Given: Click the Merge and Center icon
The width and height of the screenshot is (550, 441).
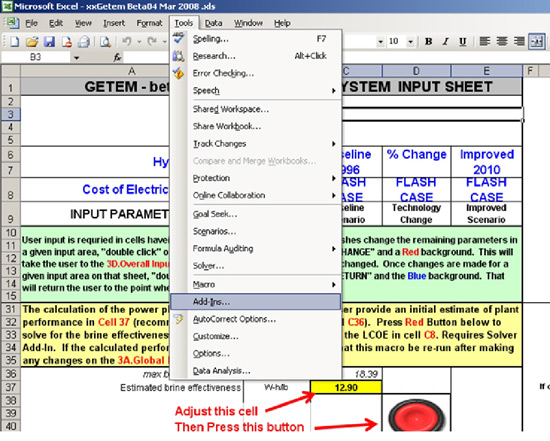Looking at the screenshot, I should (537, 42).
